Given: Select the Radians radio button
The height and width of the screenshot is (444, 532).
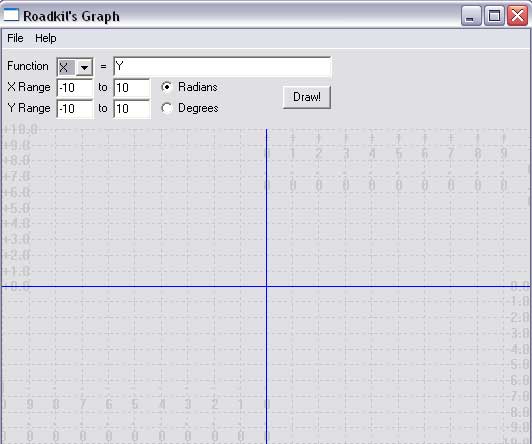Looking at the screenshot, I should (x=167, y=87).
